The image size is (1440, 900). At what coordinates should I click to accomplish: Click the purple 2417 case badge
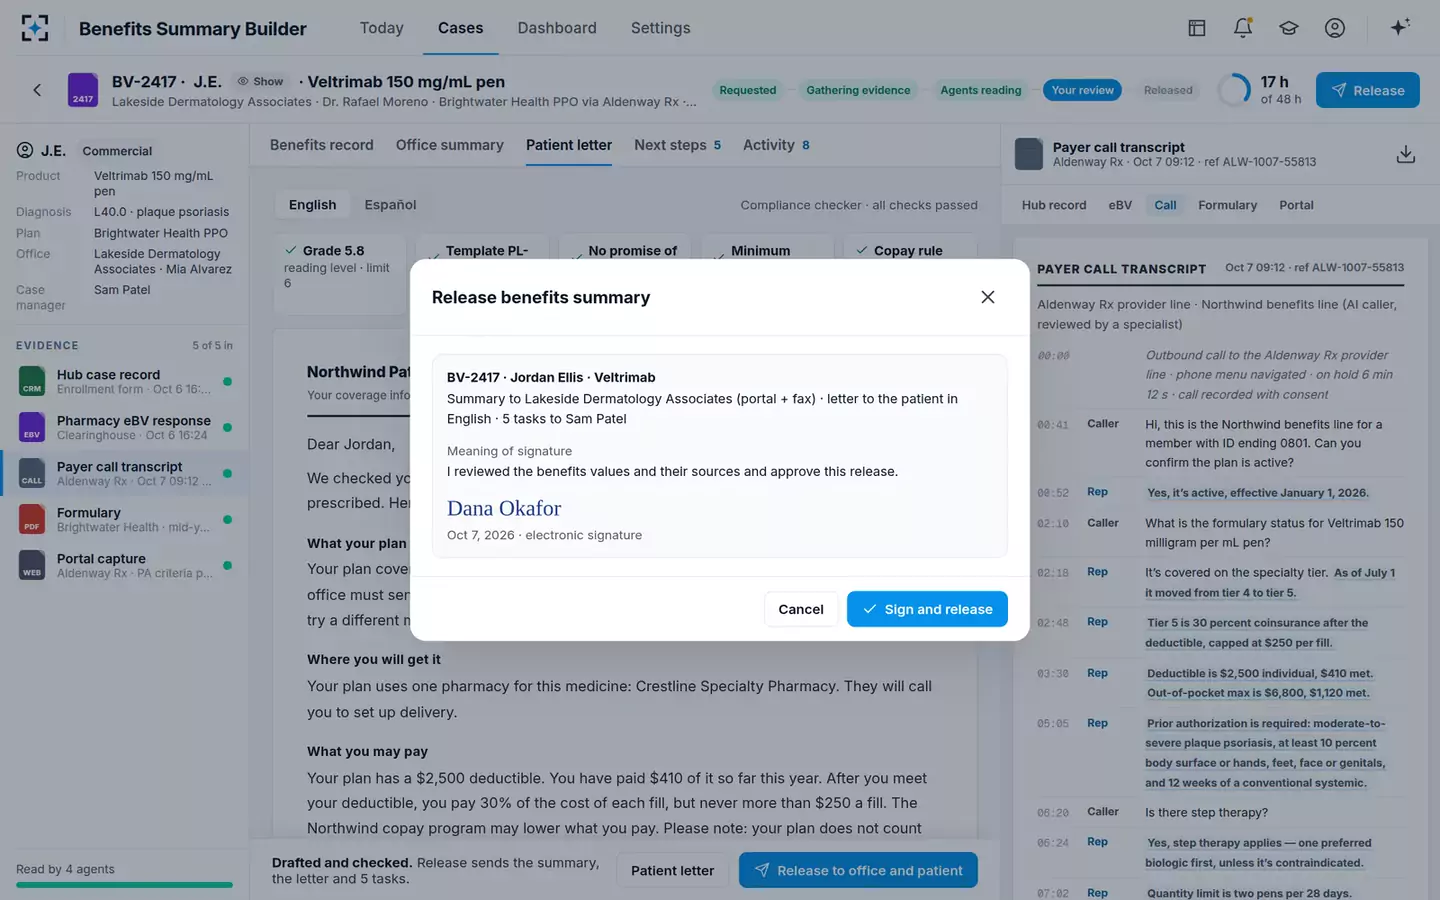click(x=83, y=90)
